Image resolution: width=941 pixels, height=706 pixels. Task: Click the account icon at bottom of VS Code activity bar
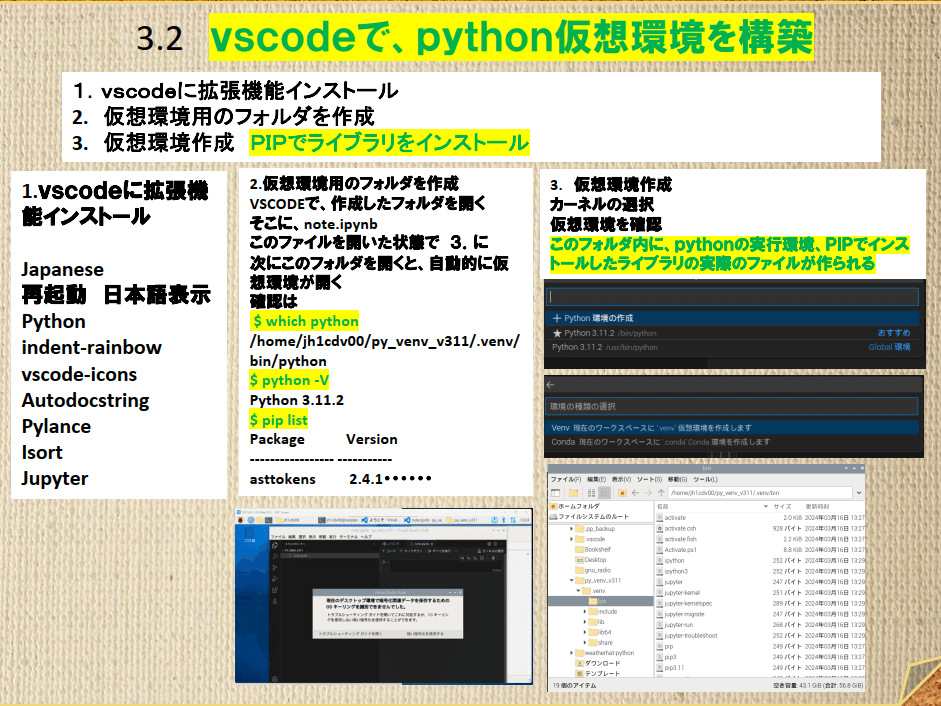click(x=275, y=679)
